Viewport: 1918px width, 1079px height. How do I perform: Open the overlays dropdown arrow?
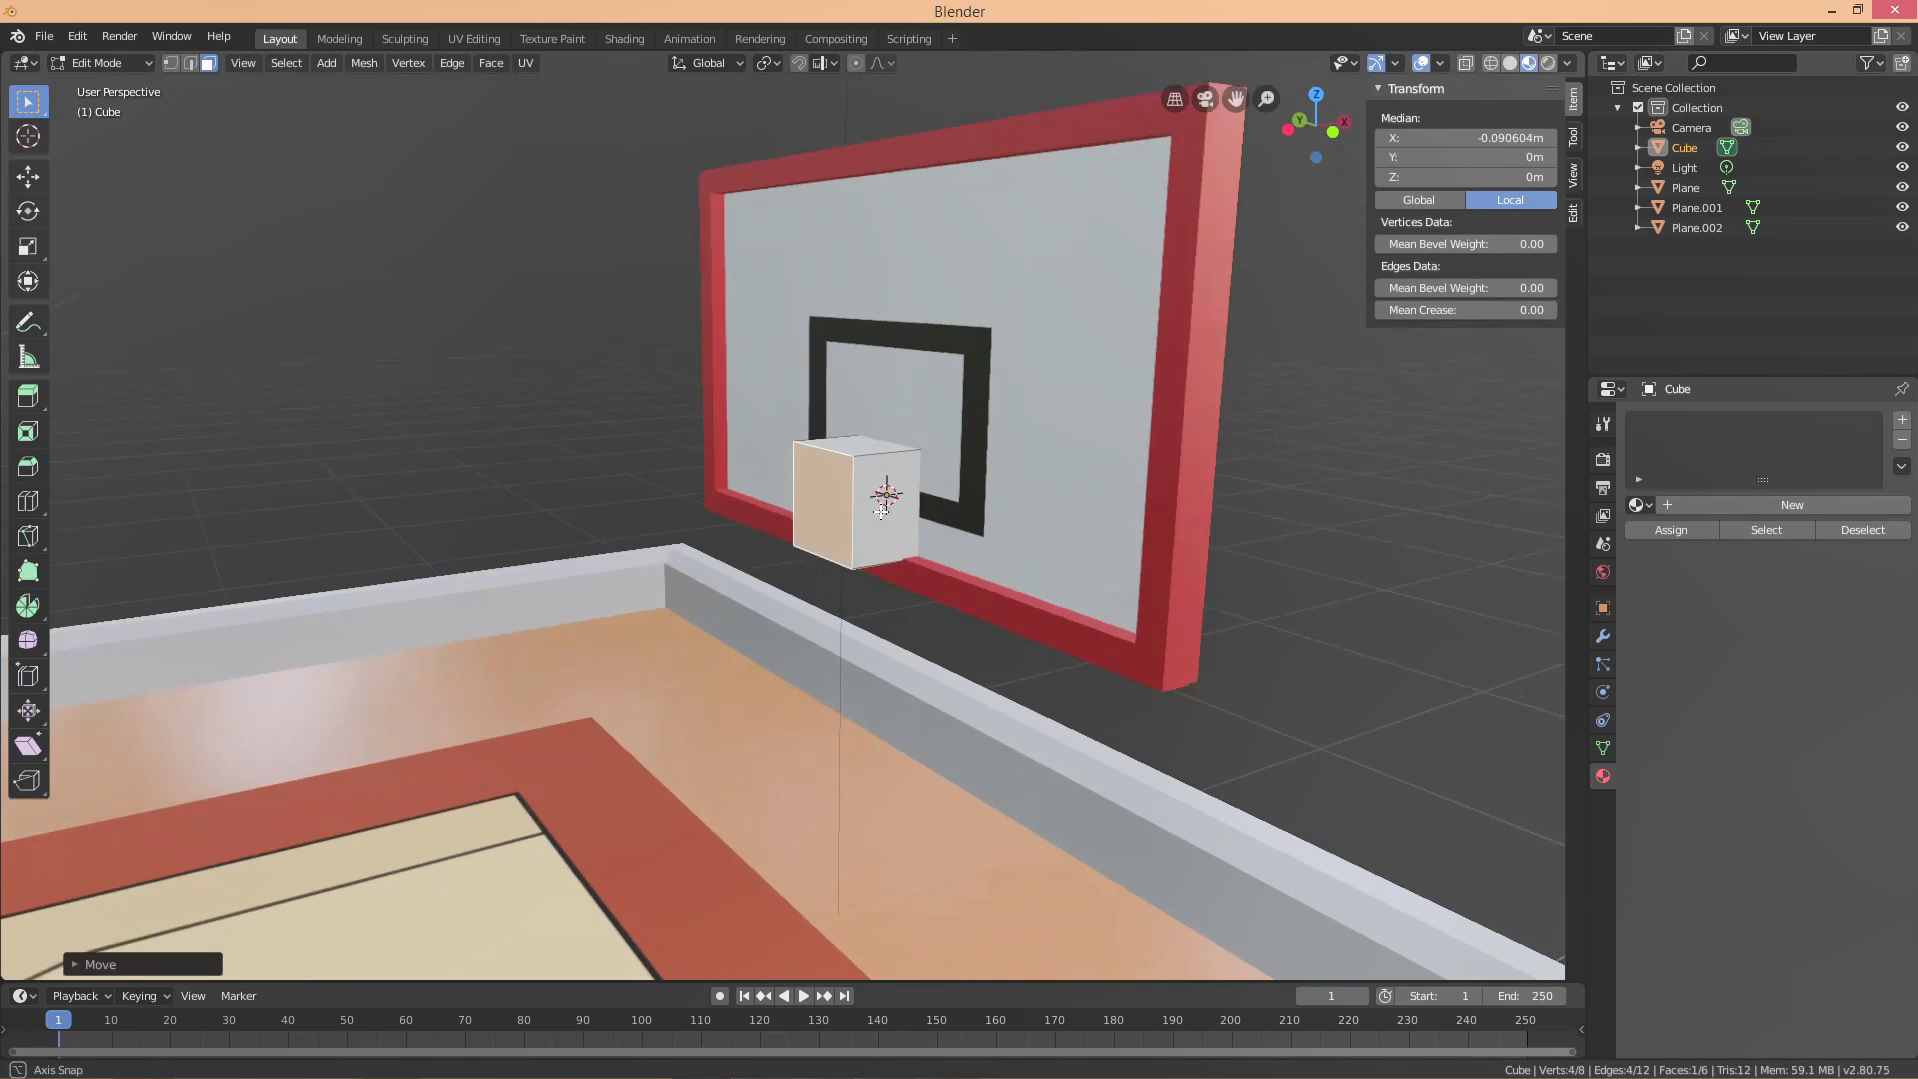point(1440,63)
